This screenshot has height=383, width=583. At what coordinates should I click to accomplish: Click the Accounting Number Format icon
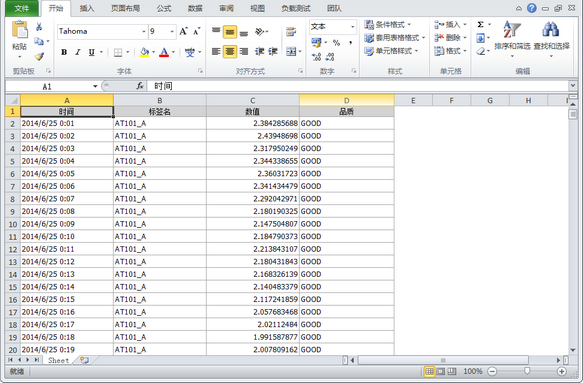click(x=316, y=43)
